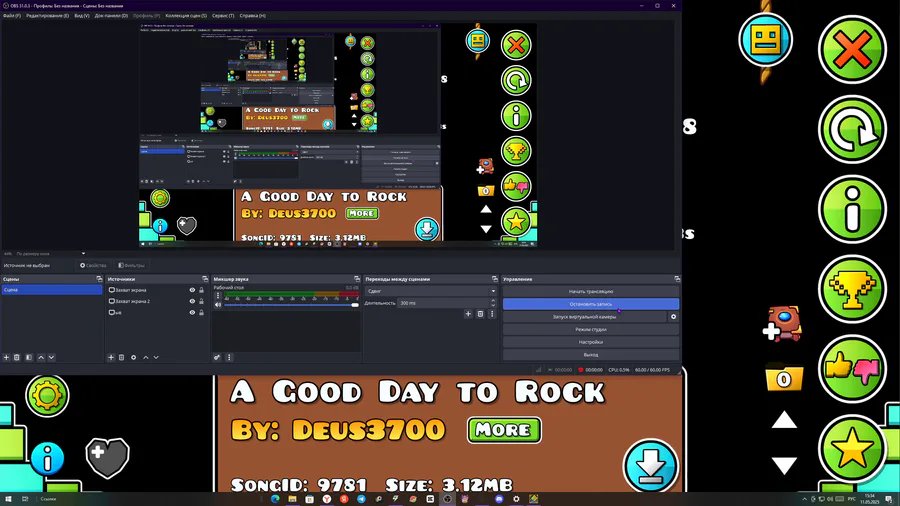900x506 pixels.
Task: Open the Коллекция сцен menu
Action: (186, 15)
